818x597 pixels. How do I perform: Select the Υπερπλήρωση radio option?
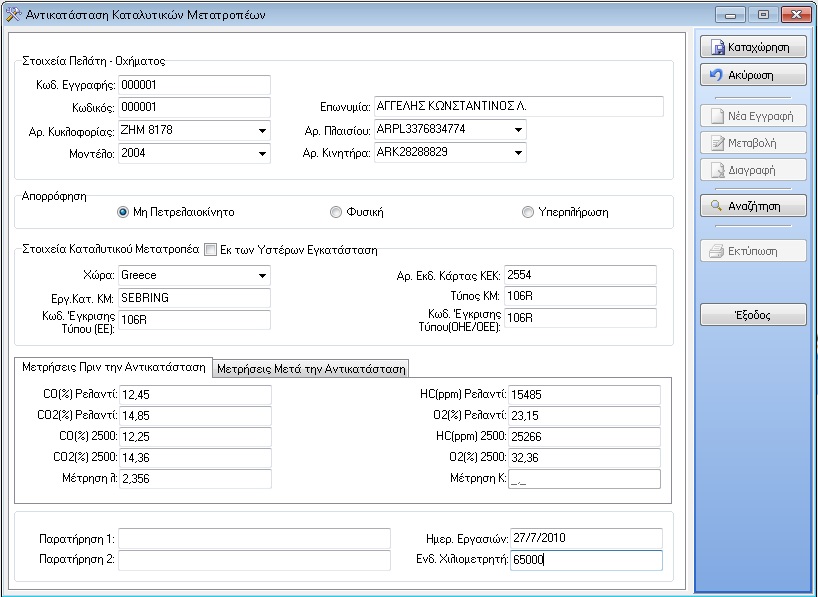tap(528, 212)
